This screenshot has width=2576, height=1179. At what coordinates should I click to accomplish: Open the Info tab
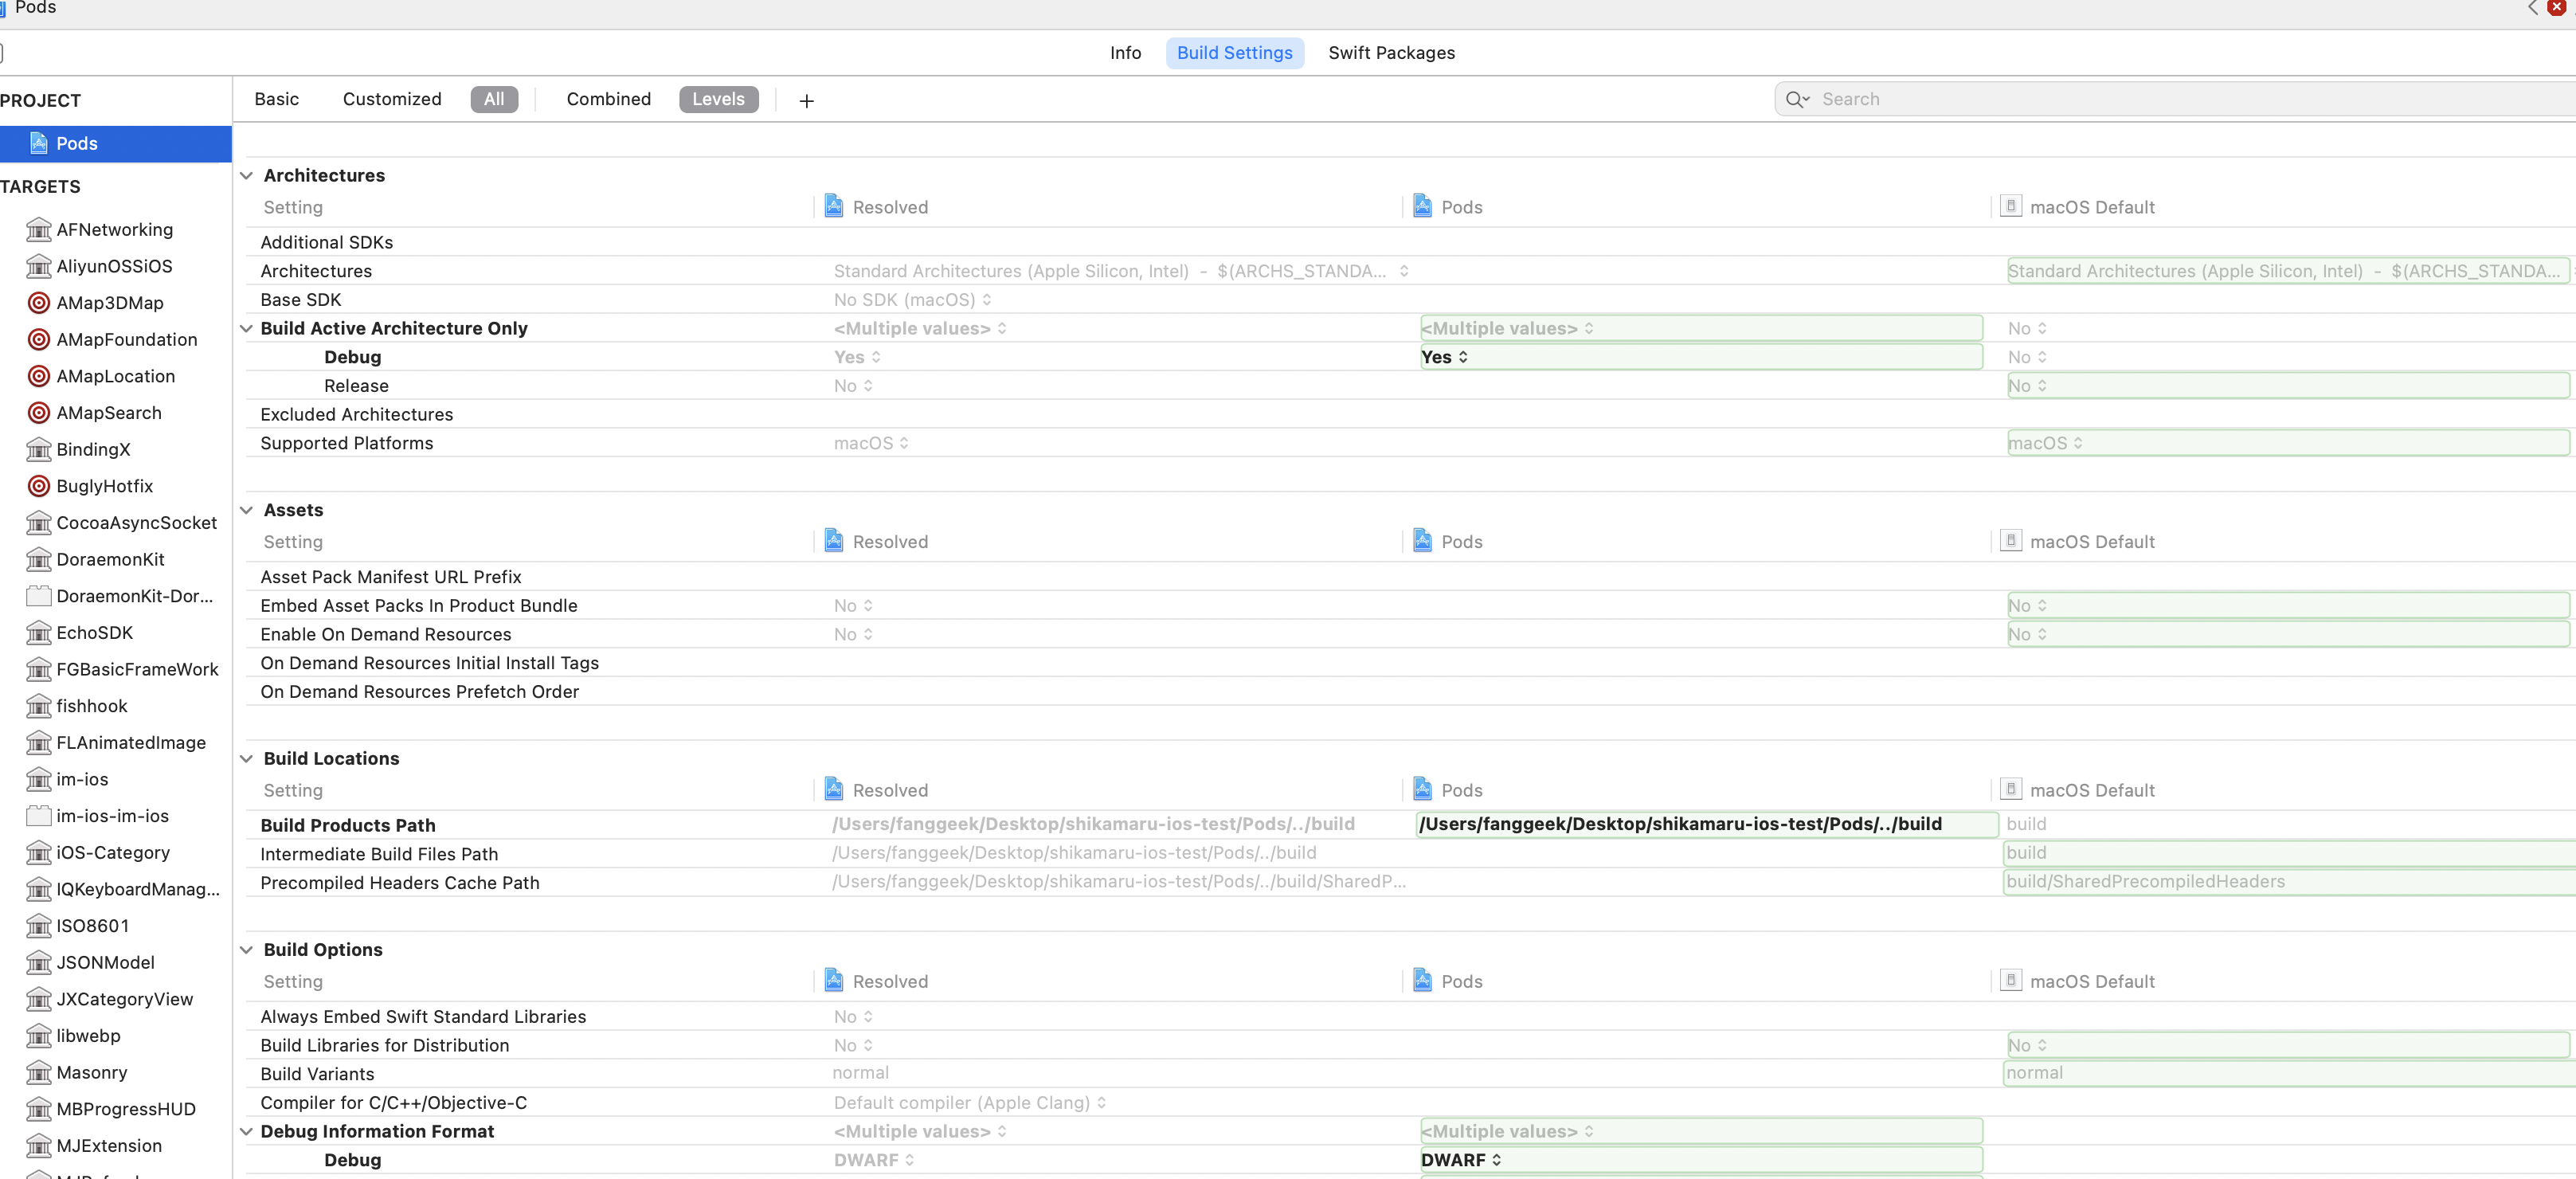(x=1125, y=53)
